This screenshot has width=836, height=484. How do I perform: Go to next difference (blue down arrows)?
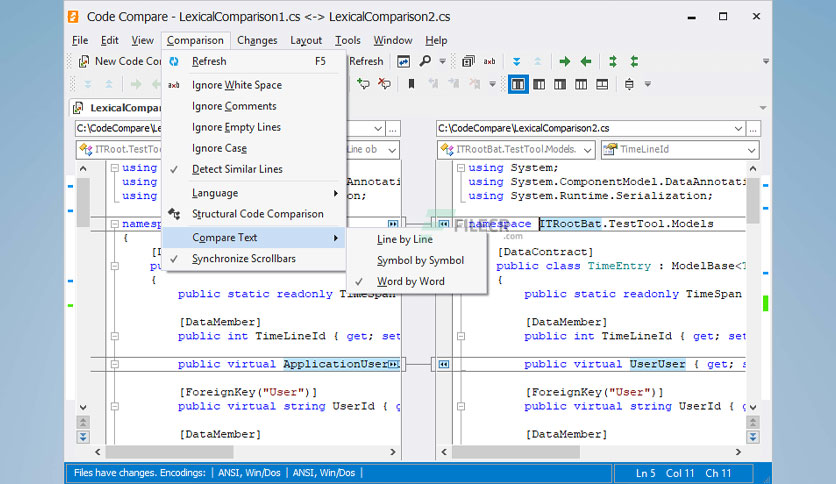pyautogui.click(x=517, y=62)
